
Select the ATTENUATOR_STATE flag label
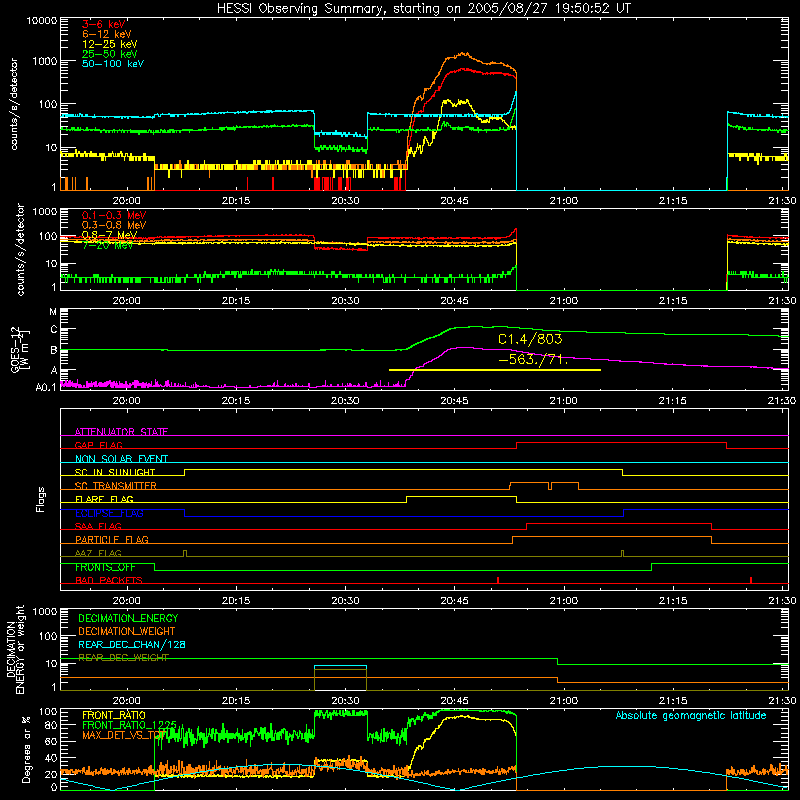tap(121, 432)
